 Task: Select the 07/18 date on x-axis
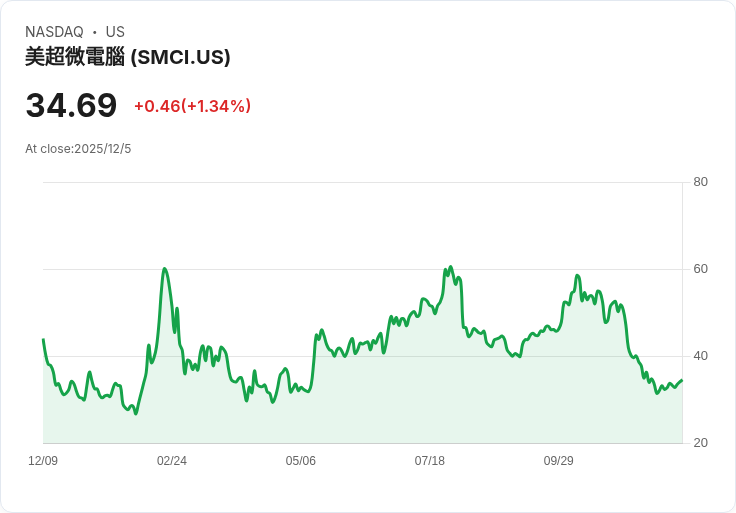pos(430,461)
